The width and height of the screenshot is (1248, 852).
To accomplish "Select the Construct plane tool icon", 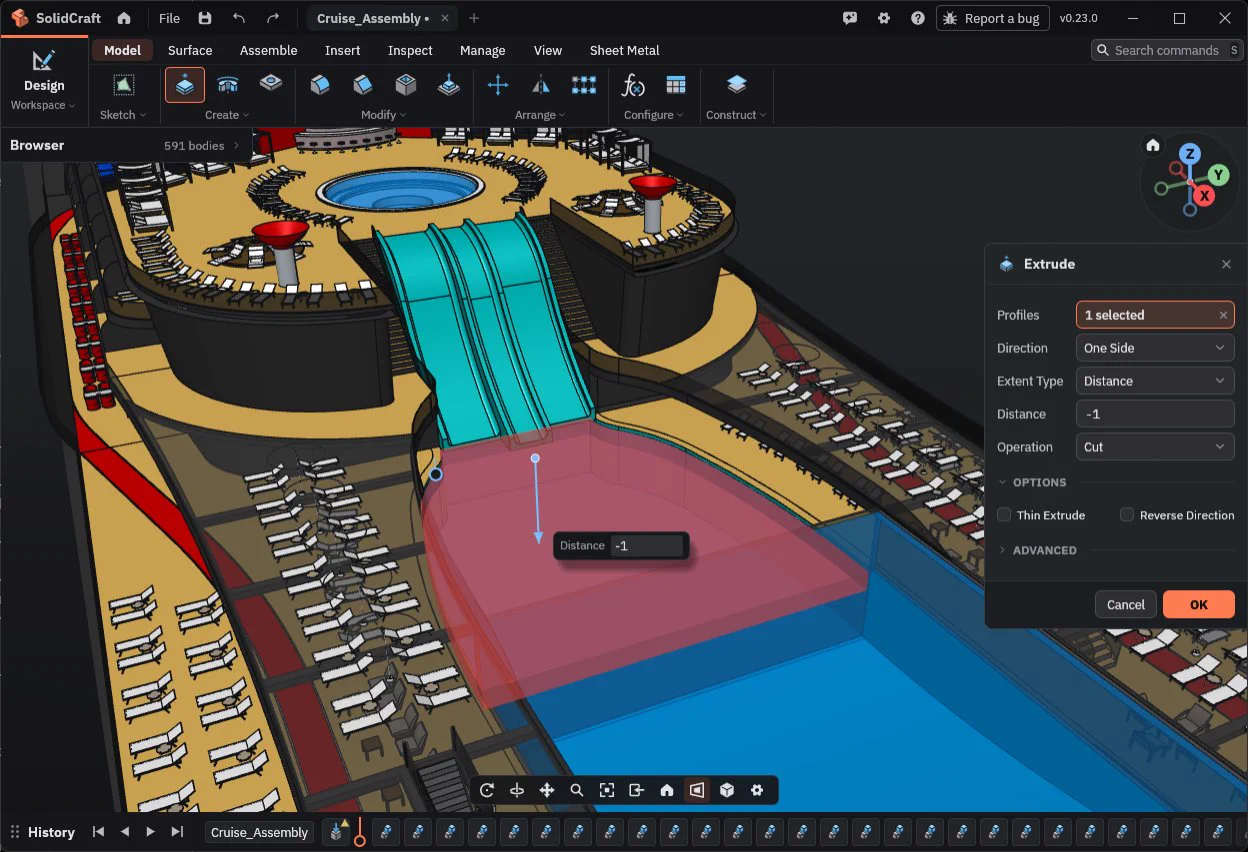I will (737, 85).
